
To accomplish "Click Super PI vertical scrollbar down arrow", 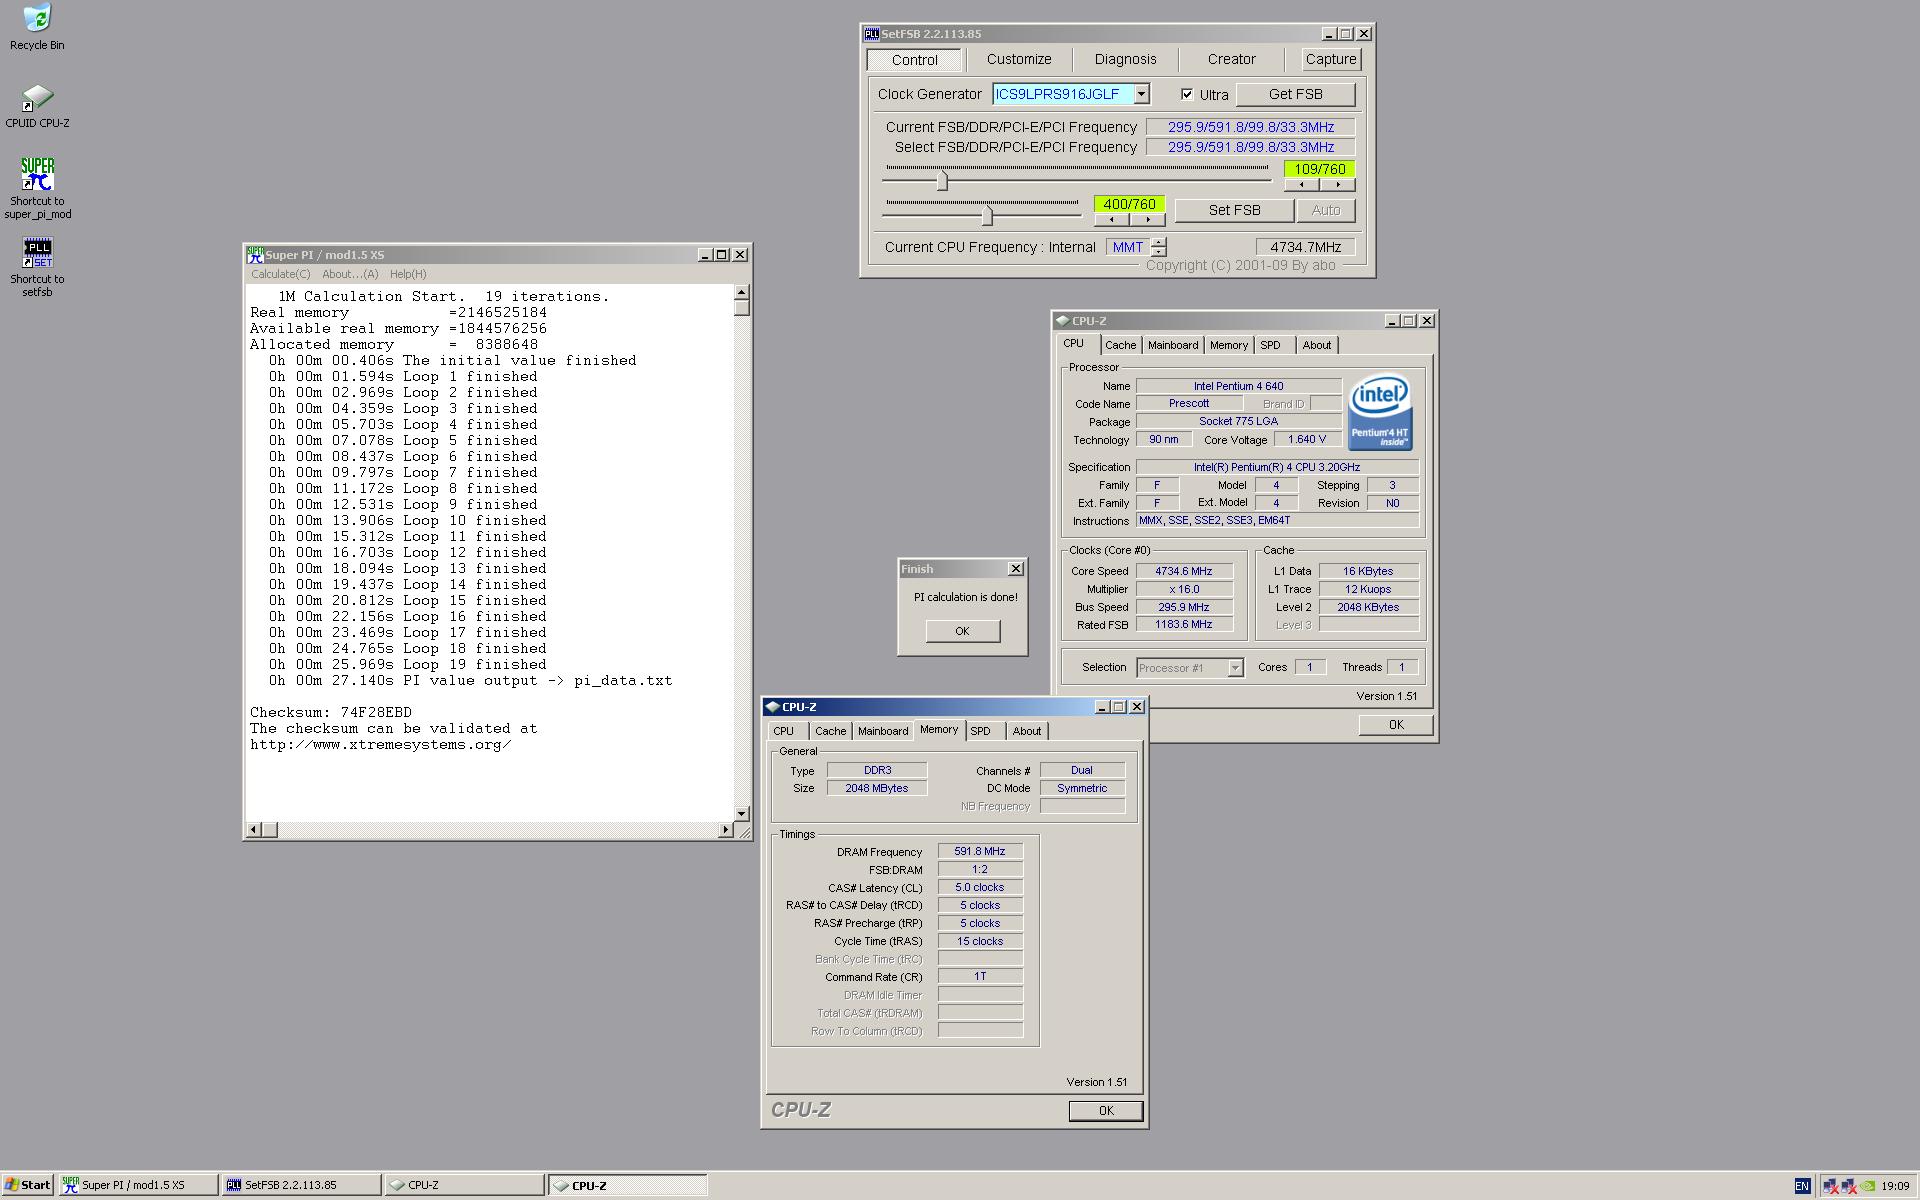I will click(x=742, y=814).
